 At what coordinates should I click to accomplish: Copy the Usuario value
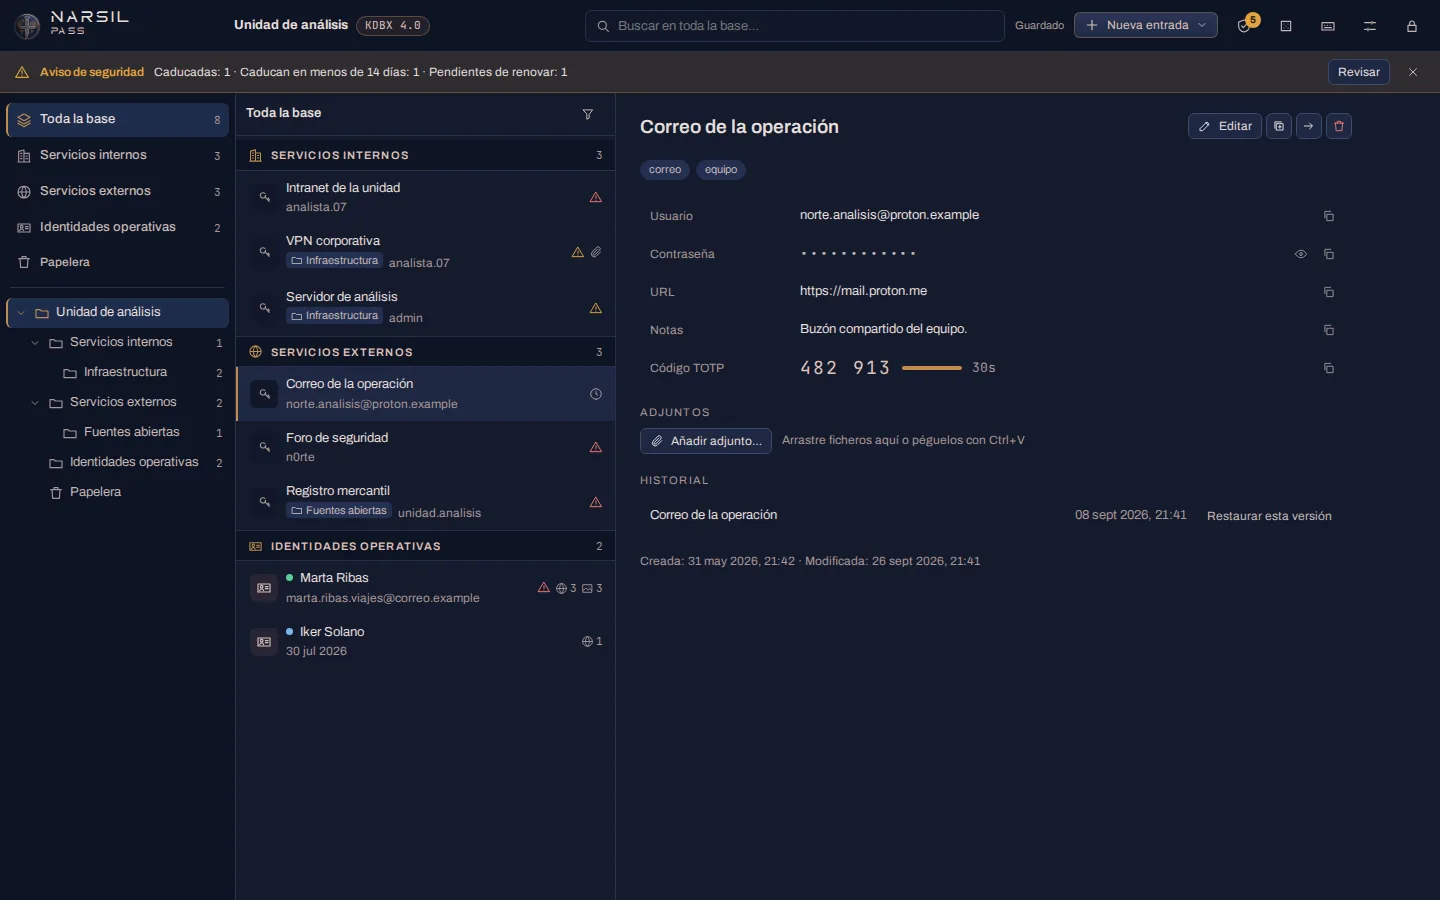pyautogui.click(x=1329, y=216)
